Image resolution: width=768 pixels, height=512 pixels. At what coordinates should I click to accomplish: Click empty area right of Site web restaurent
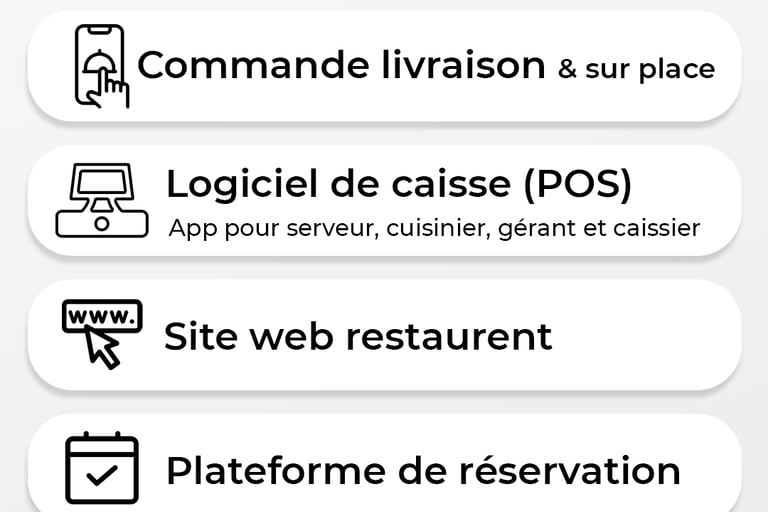pyautogui.click(x=647, y=335)
